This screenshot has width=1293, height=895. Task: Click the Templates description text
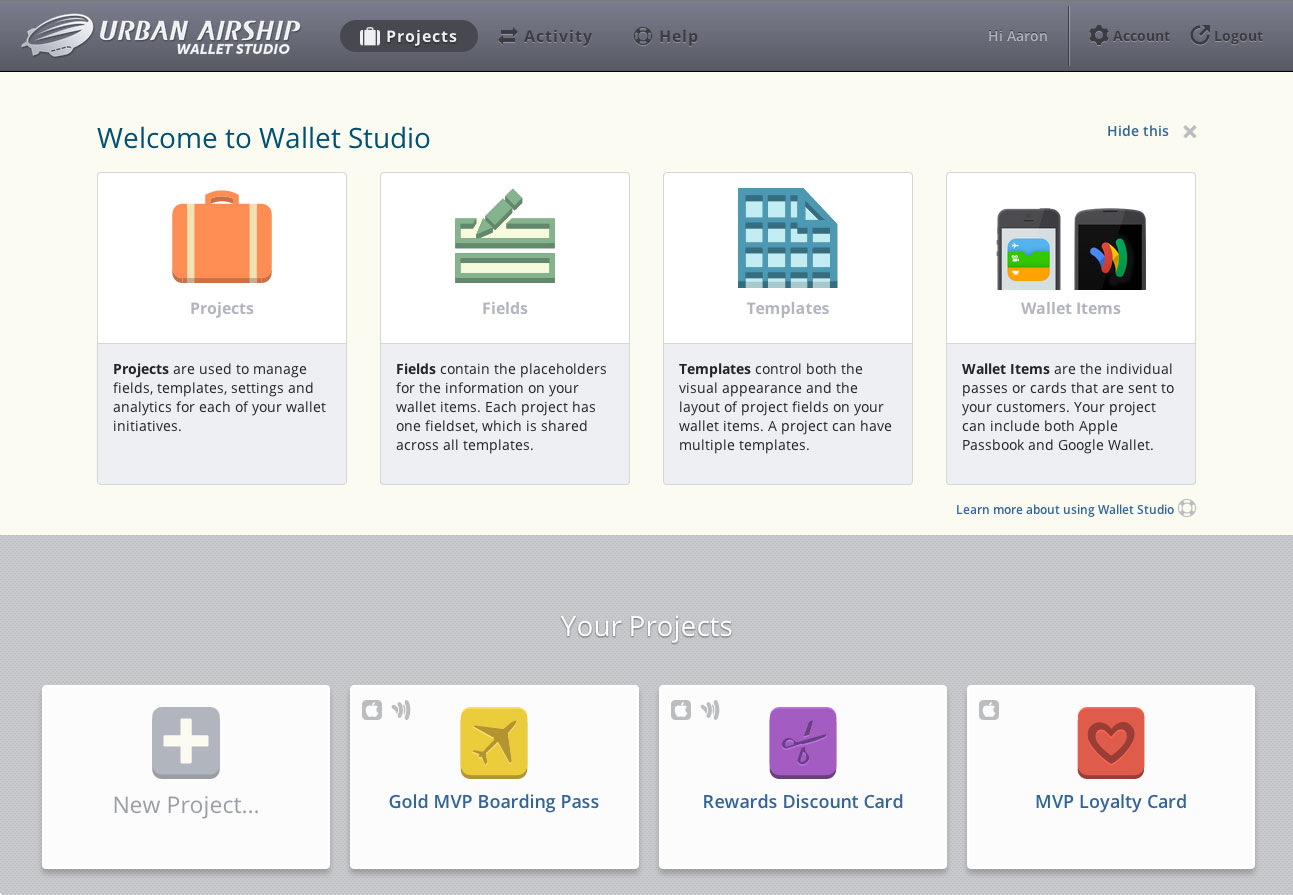[x=786, y=407]
